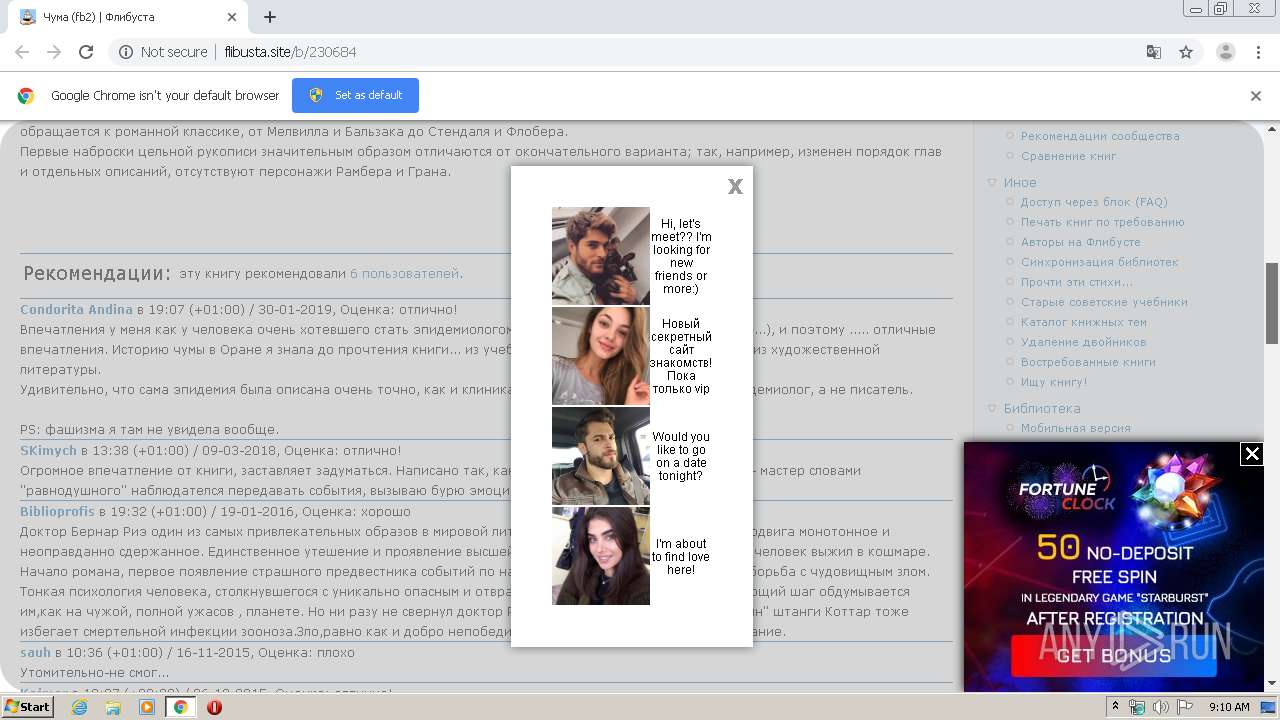The height and width of the screenshot is (720, 1280).
Task: Open 'Доступ через блок (FAQ)' link
Action: point(1094,202)
